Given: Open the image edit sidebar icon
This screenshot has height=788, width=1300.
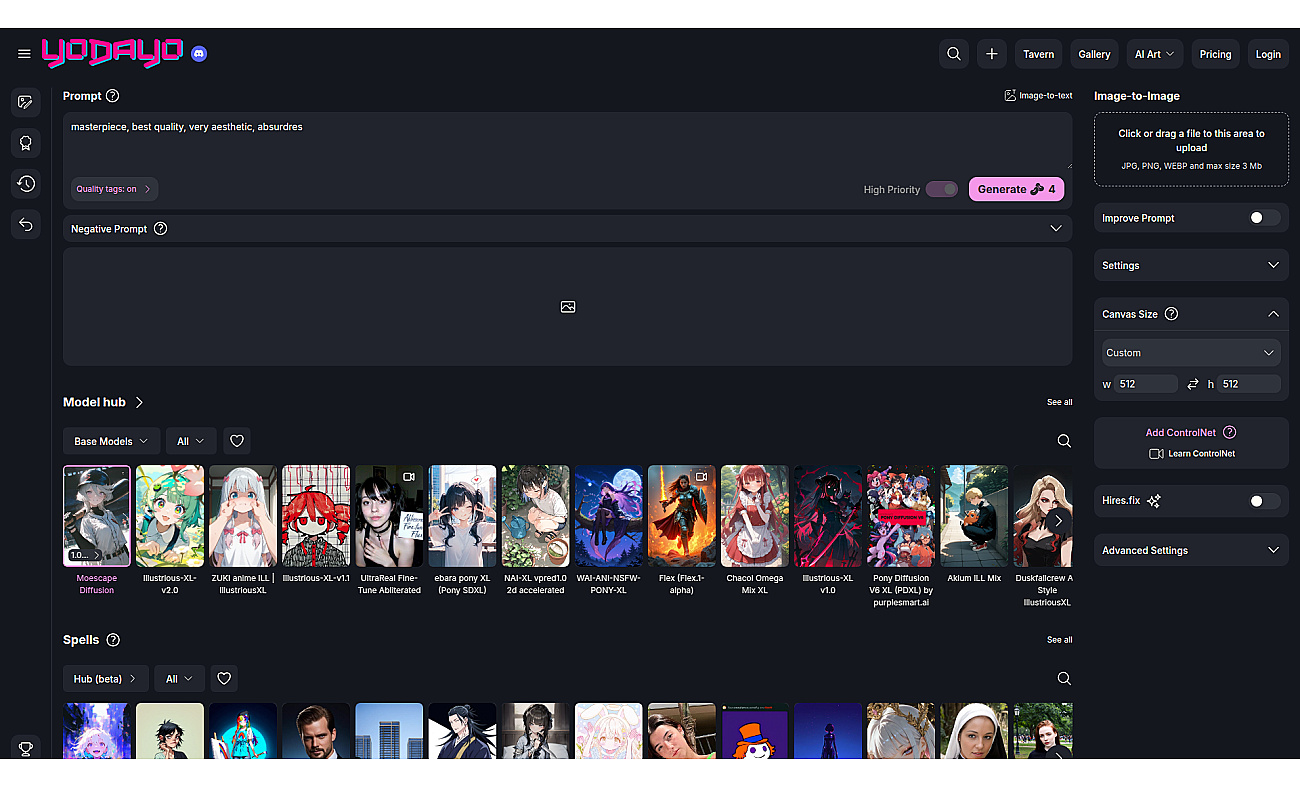Looking at the screenshot, I should [26, 102].
